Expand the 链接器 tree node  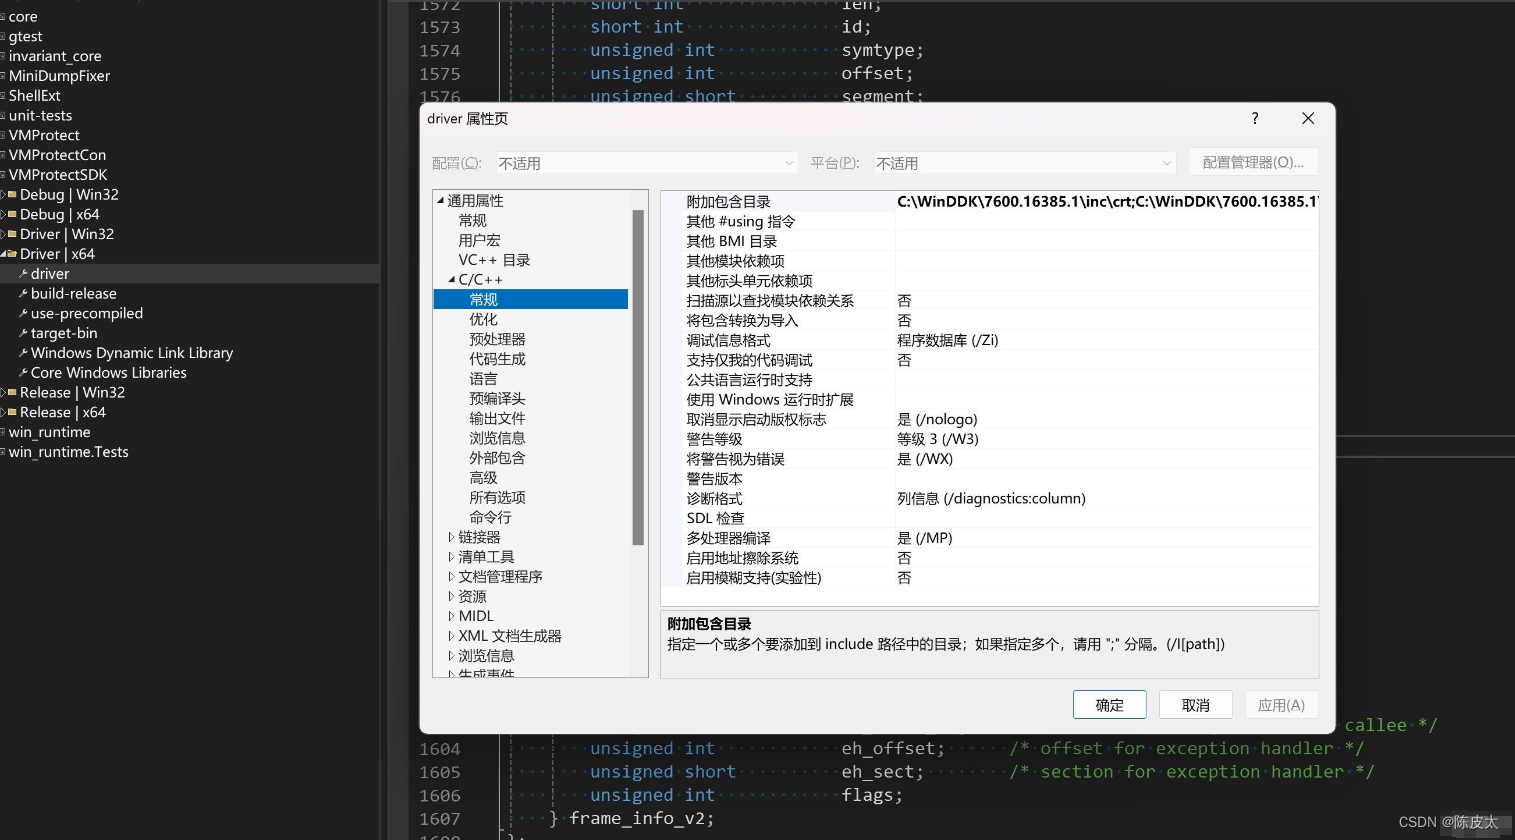coord(451,536)
